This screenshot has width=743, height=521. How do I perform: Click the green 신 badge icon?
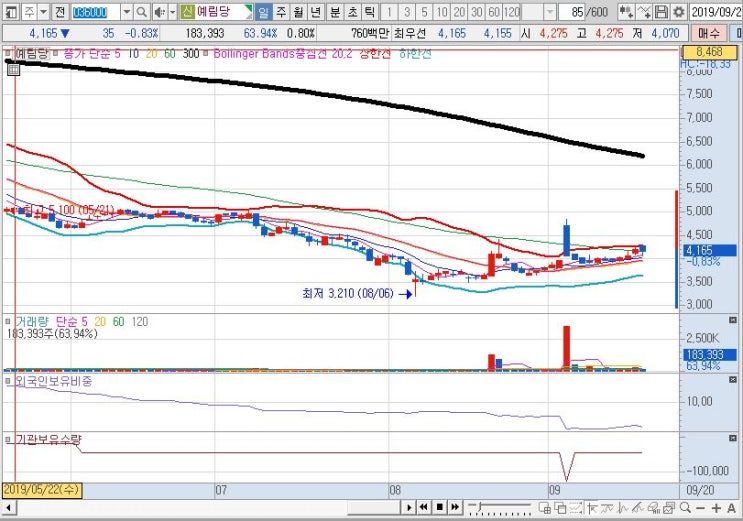coord(187,12)
